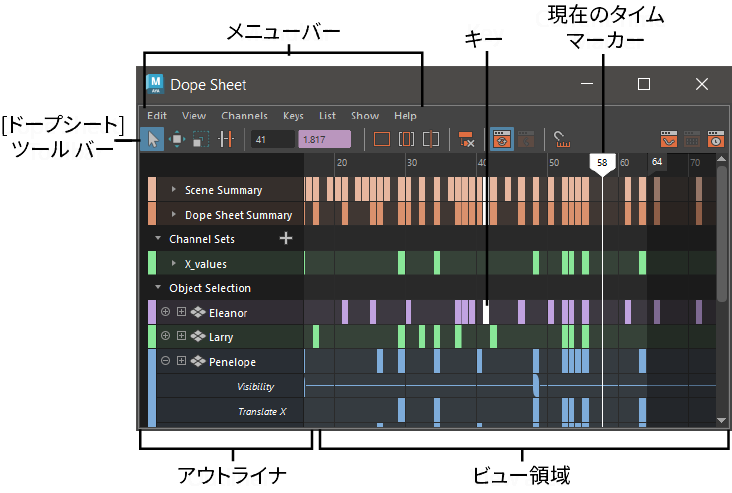732x493 pixels.
Task: Expand Eleanor's circle plus toggle
Action: pos(165,312)
